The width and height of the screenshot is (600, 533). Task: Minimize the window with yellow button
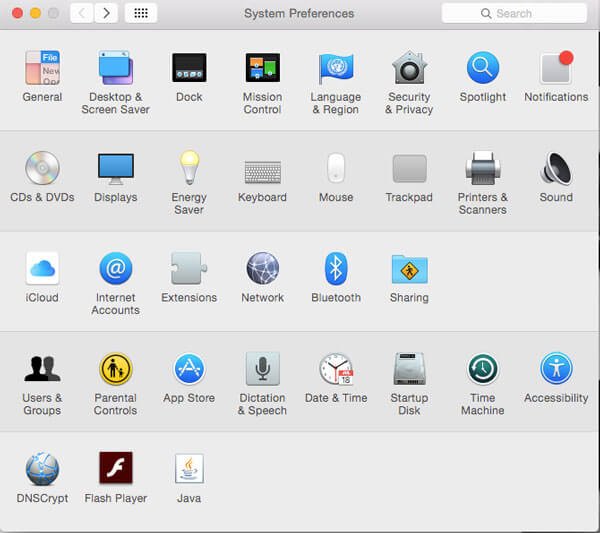35,13
